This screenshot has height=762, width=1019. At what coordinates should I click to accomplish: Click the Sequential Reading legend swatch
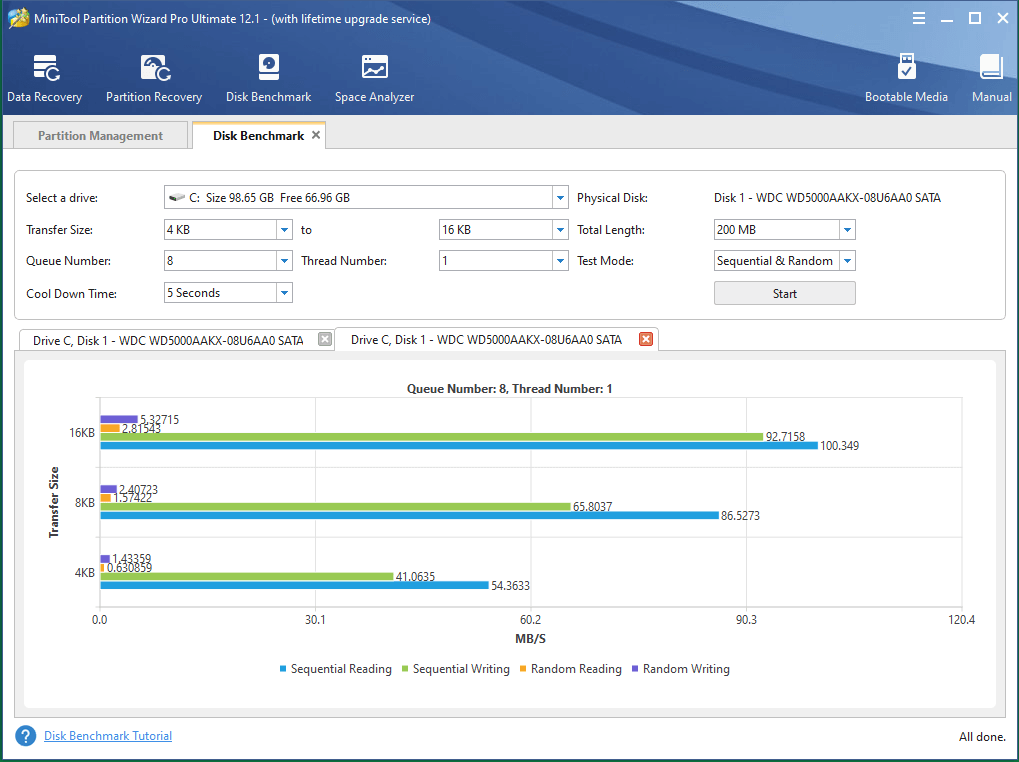pos(283,668)
